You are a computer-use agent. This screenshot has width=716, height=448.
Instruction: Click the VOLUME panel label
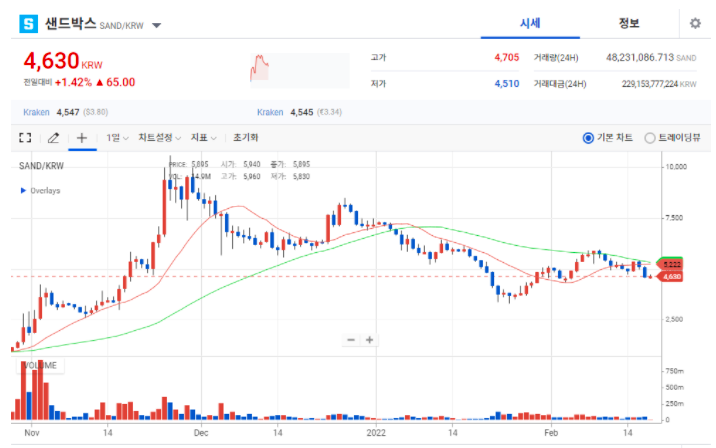[x=41, y=365]
